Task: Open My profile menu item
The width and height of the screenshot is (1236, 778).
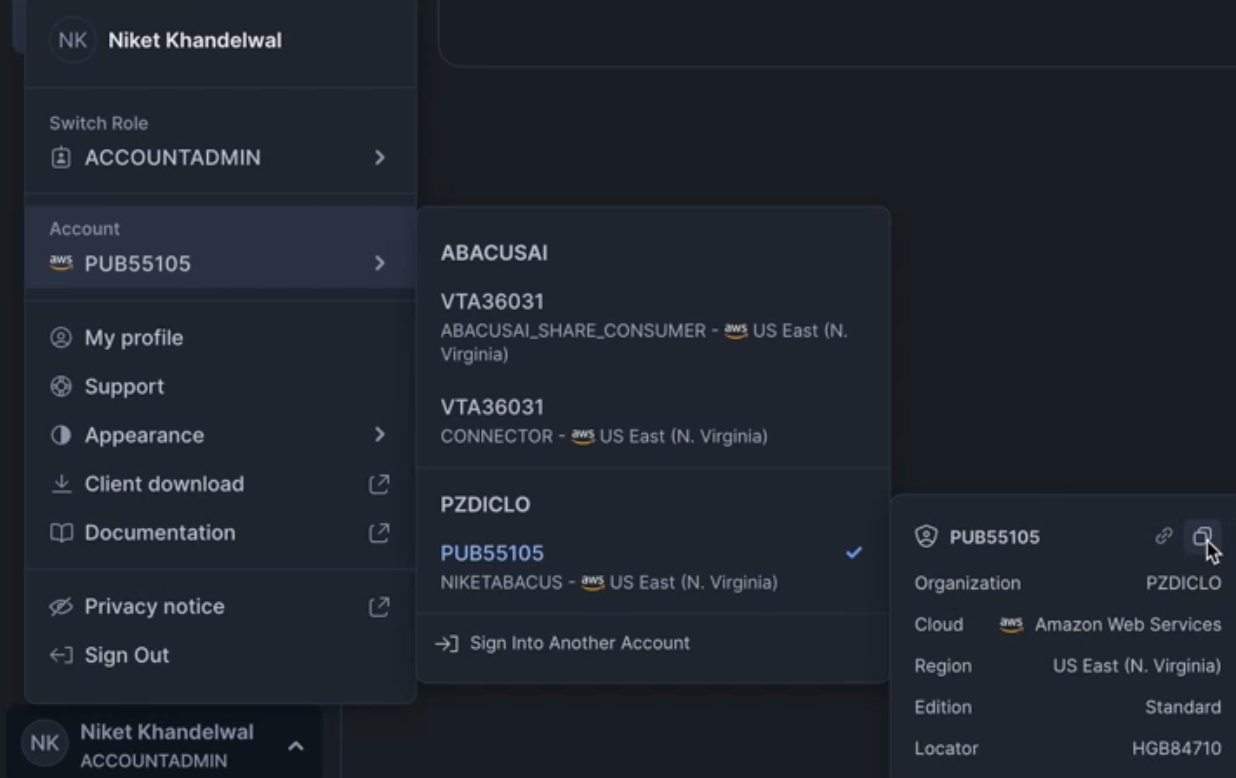Action: (134, 338)
